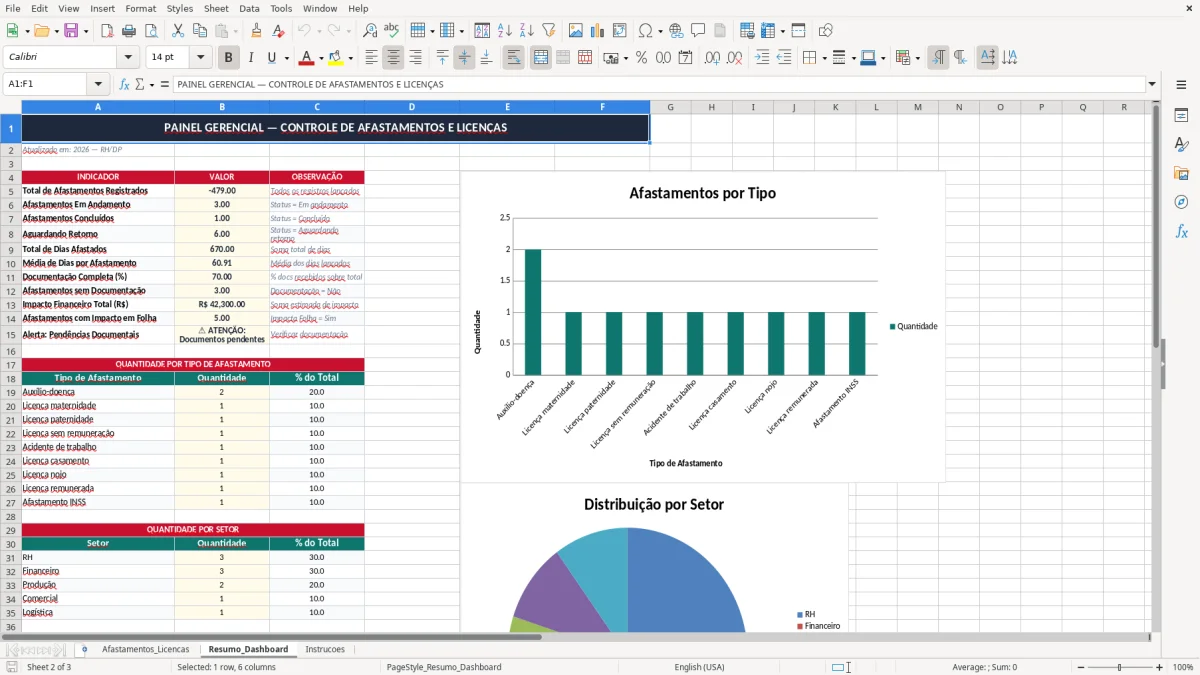The height and width of the screenshot is (675, 1200).
Task: Toggle Center Horizontally alignment
Action: [x=394, y=58]
